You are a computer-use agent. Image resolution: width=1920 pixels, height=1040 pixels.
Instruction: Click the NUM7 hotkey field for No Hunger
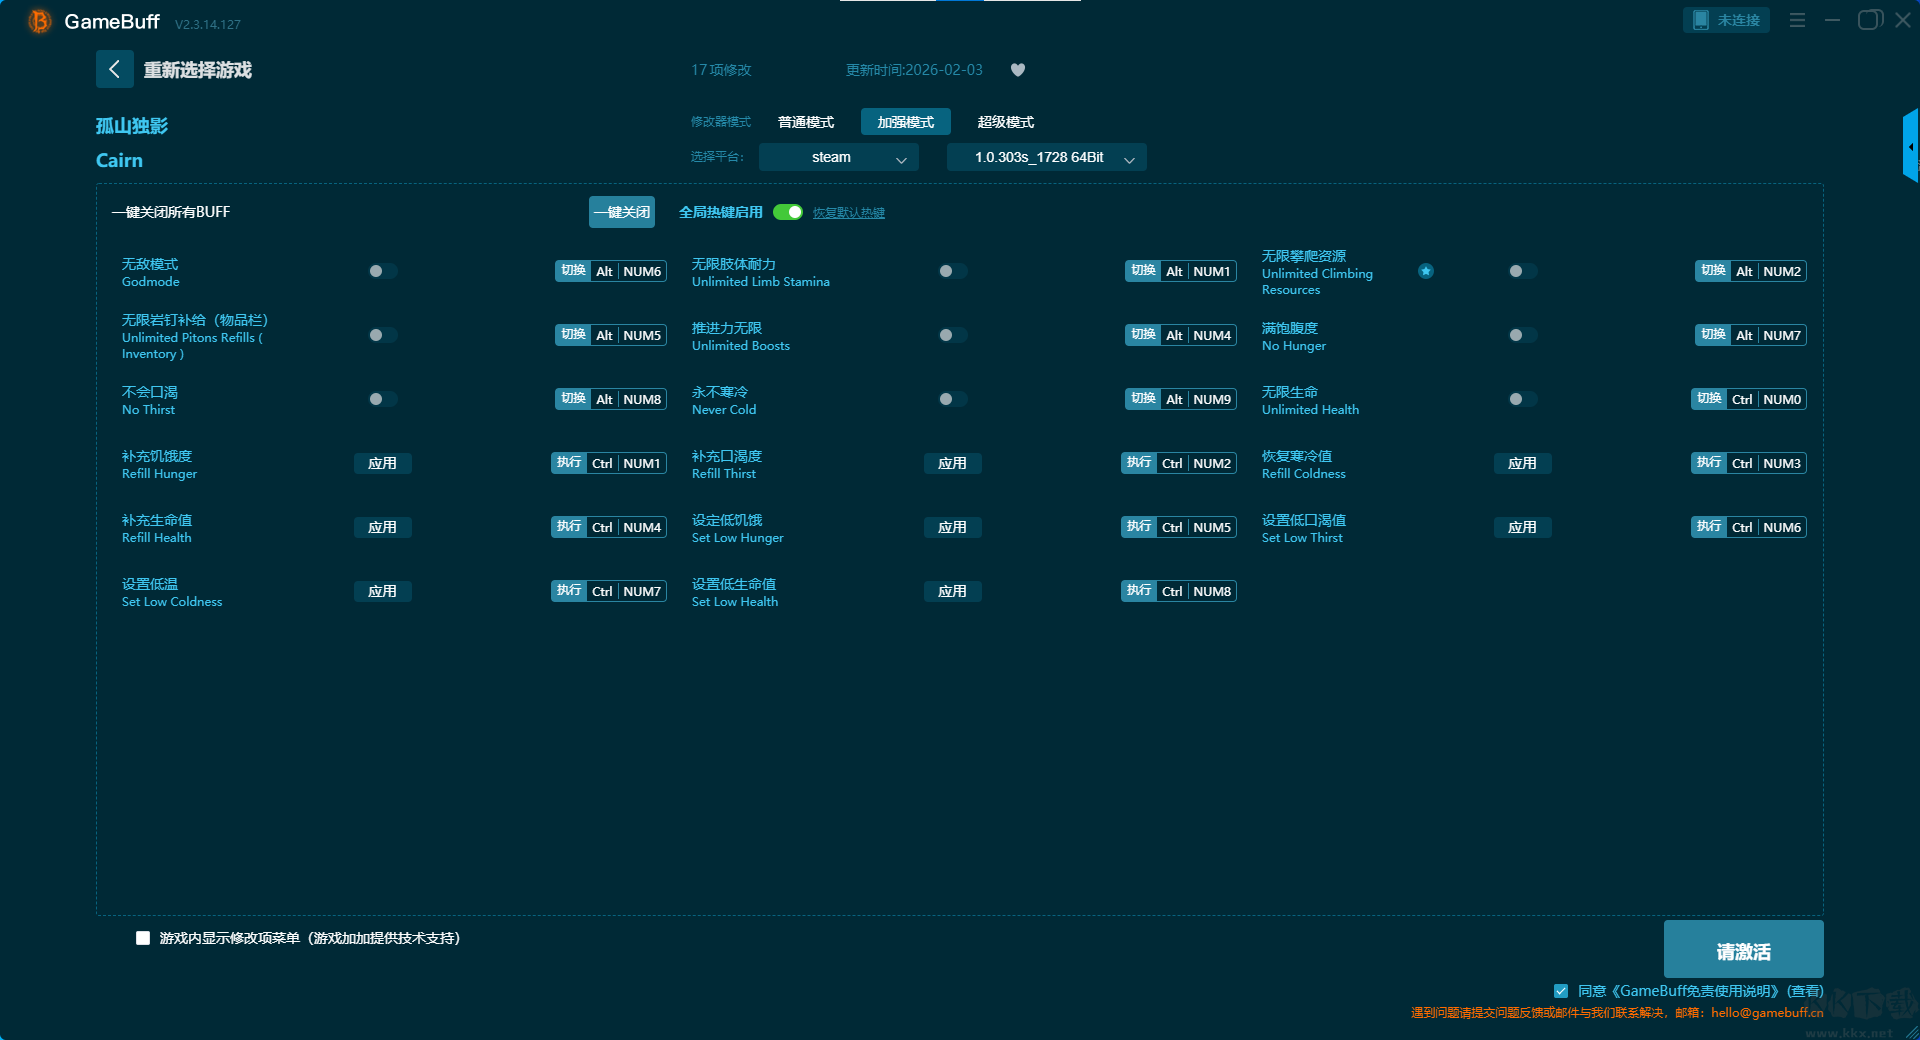1781,335
